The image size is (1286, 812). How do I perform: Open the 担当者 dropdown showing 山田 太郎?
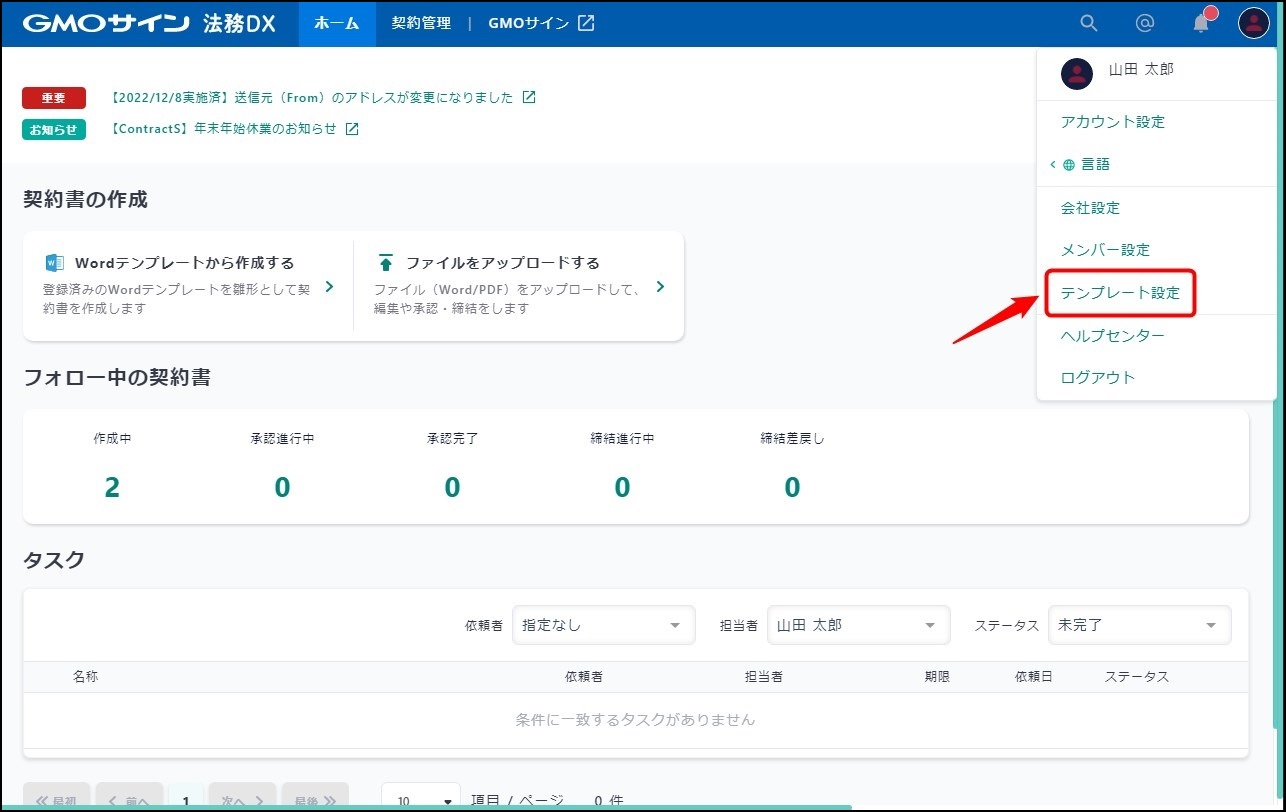click(858, 625)
